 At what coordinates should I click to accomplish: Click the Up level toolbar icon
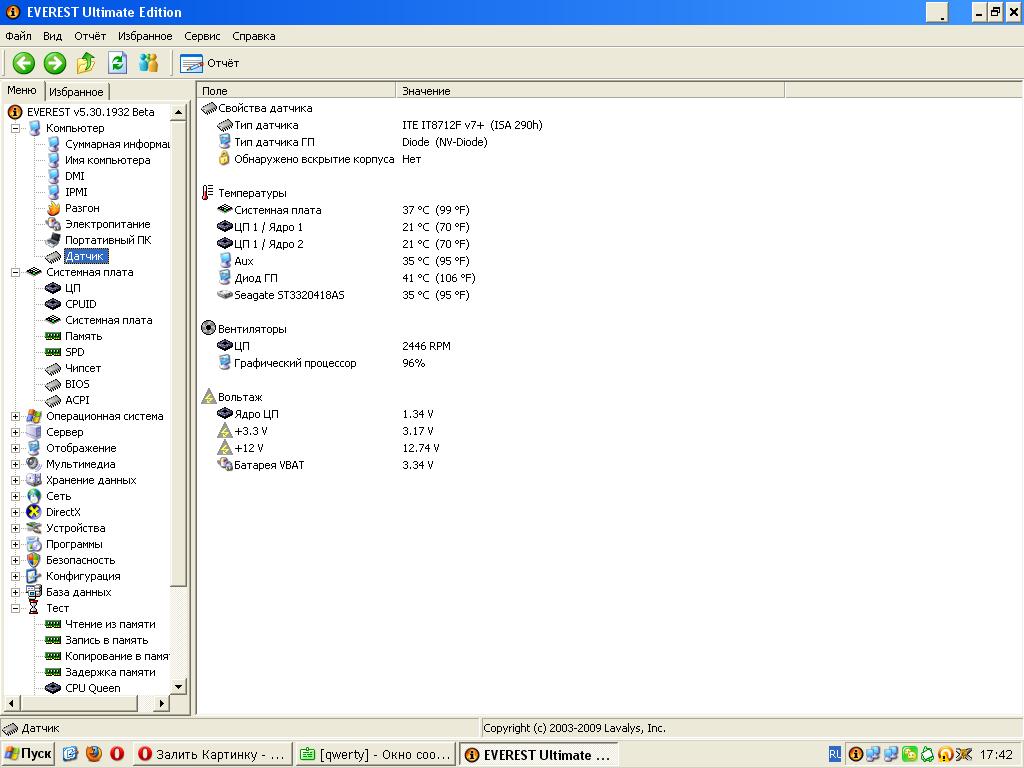click(86, 63)
